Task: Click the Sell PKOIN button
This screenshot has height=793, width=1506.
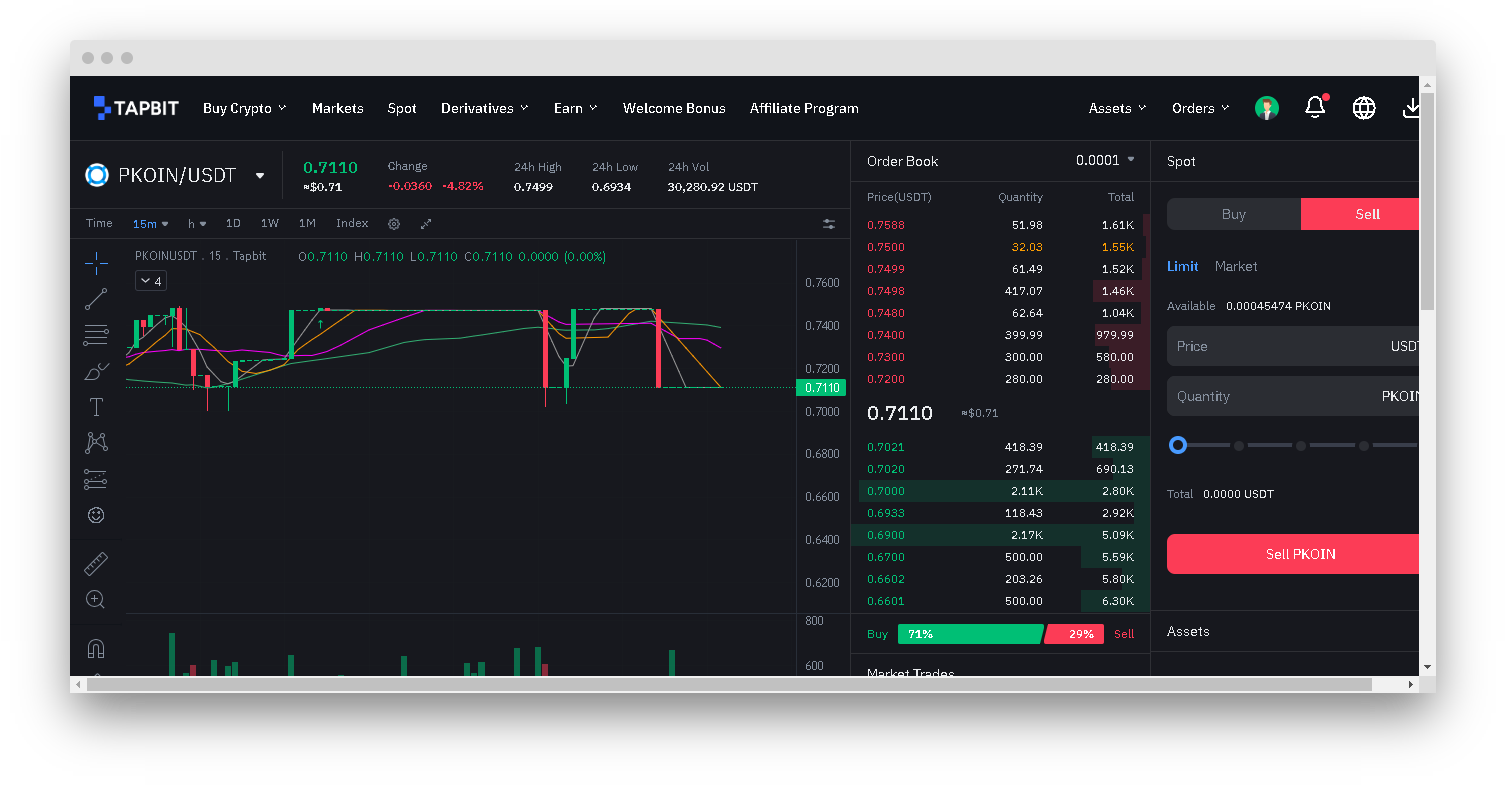Action: [1294, 554]
